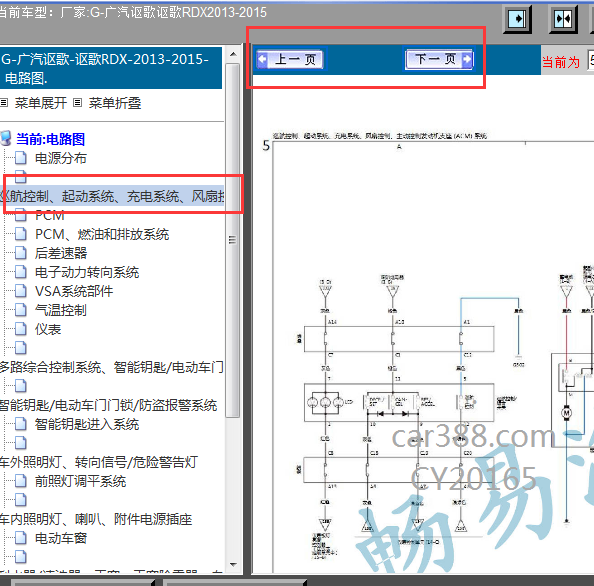Image resolution: width=594 pixels, height=586 pixels.
Task: Select 巡航控制、起动系统、充电系统 entry
Action: point(113,196)
